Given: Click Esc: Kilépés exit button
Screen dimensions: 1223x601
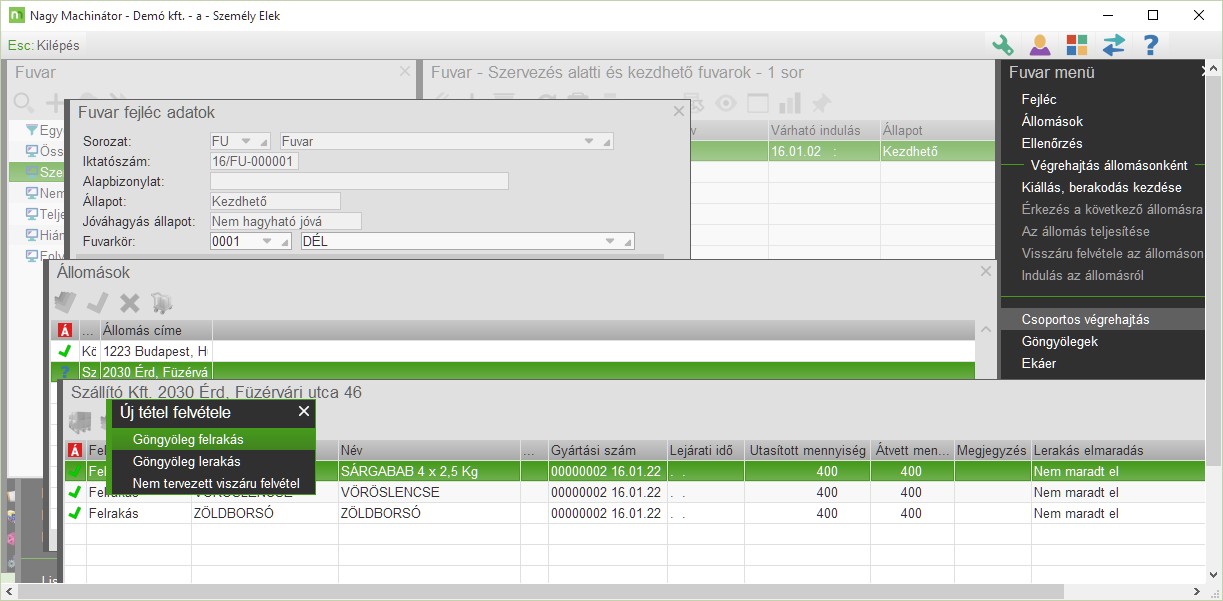Looking at the screenshot, I should coord(43,45).
